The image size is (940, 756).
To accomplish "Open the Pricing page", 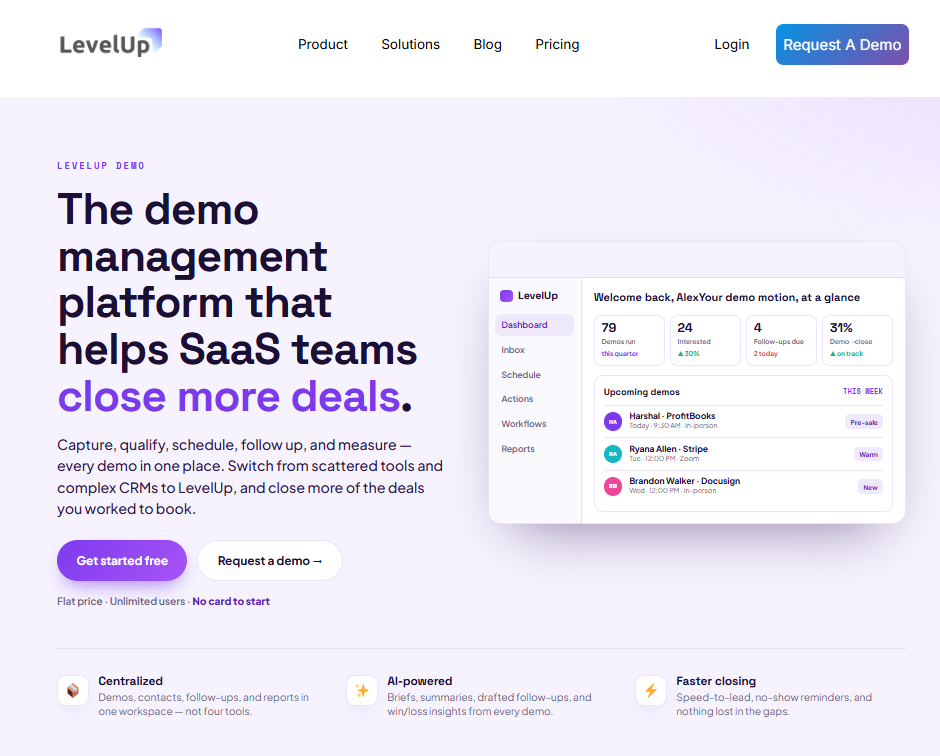I will [557, 44].
